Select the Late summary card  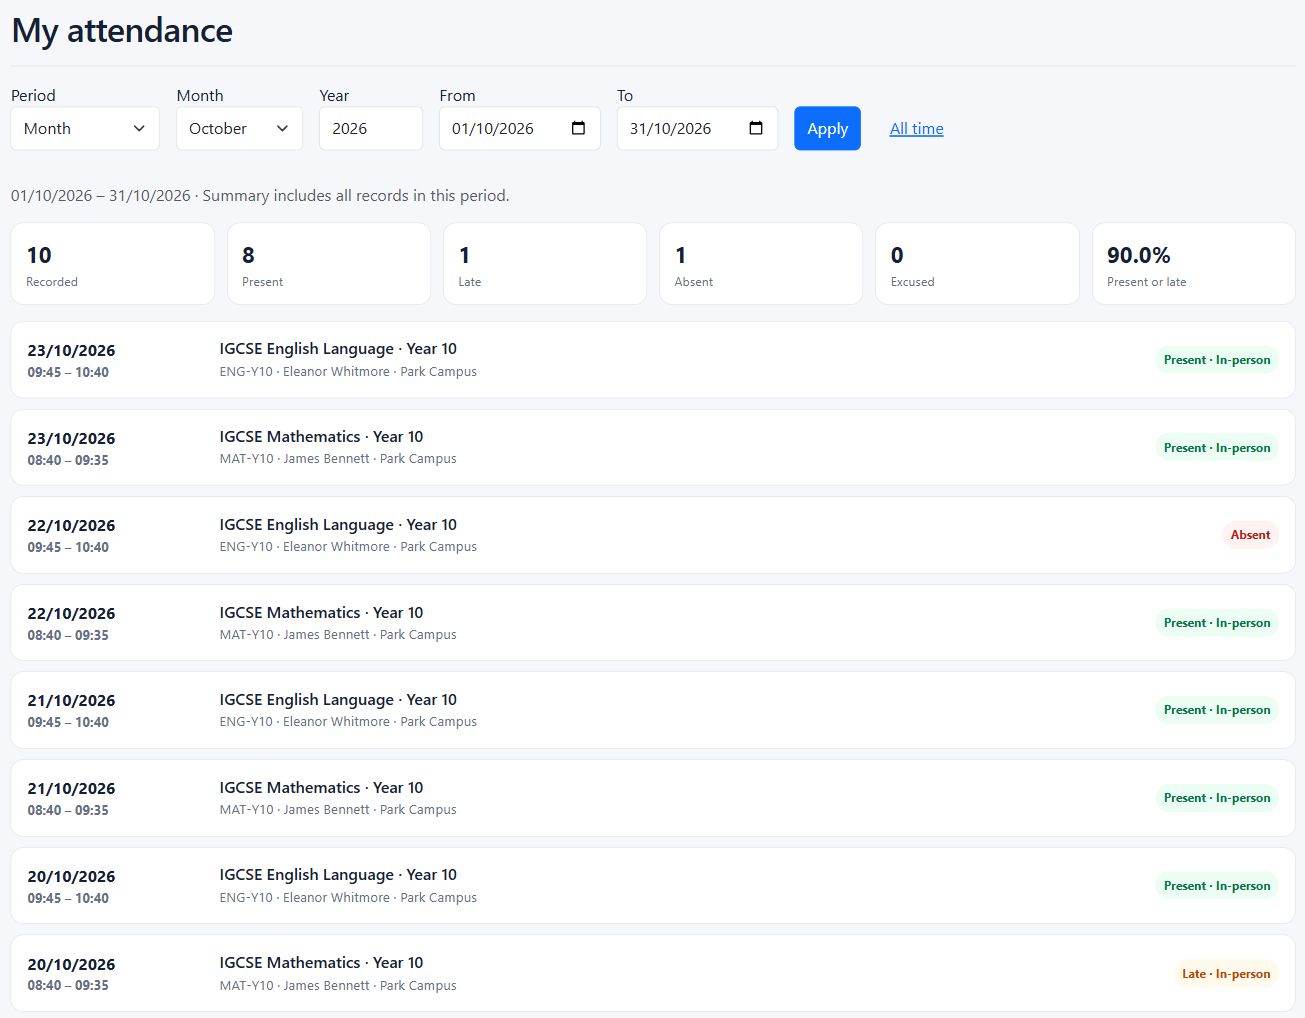[545, 264]
